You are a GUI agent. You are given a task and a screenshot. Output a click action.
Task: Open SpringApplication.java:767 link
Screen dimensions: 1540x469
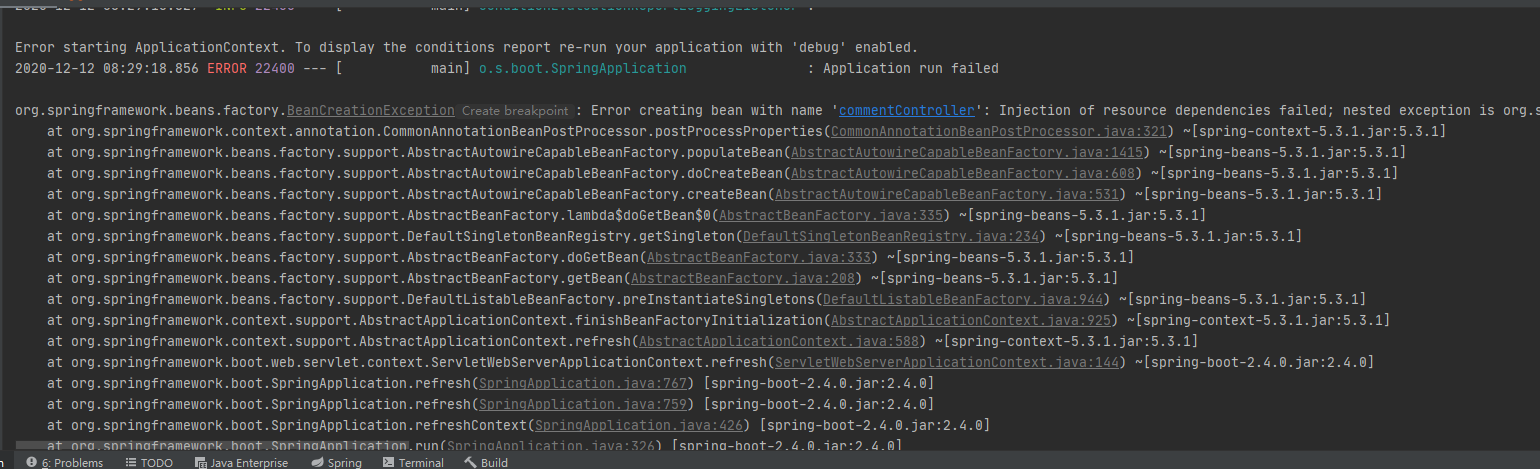coord(583,383)
